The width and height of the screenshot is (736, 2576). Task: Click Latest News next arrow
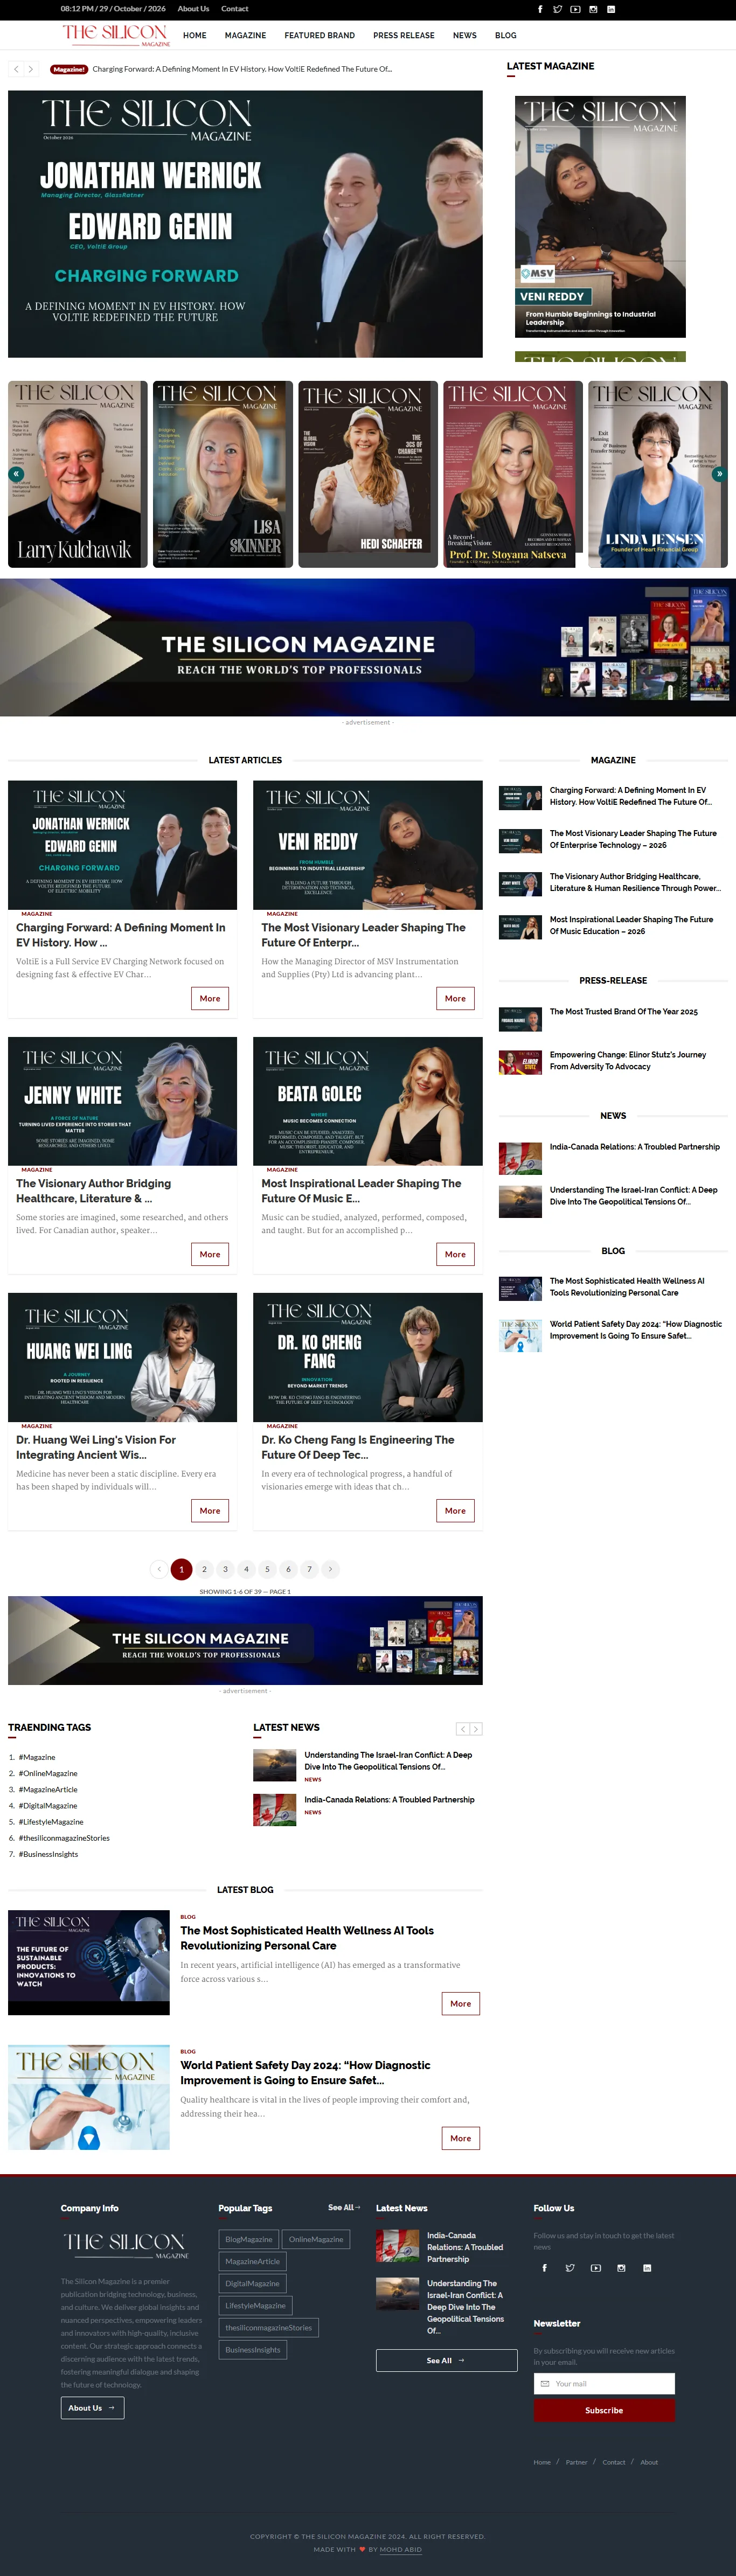476,1729
